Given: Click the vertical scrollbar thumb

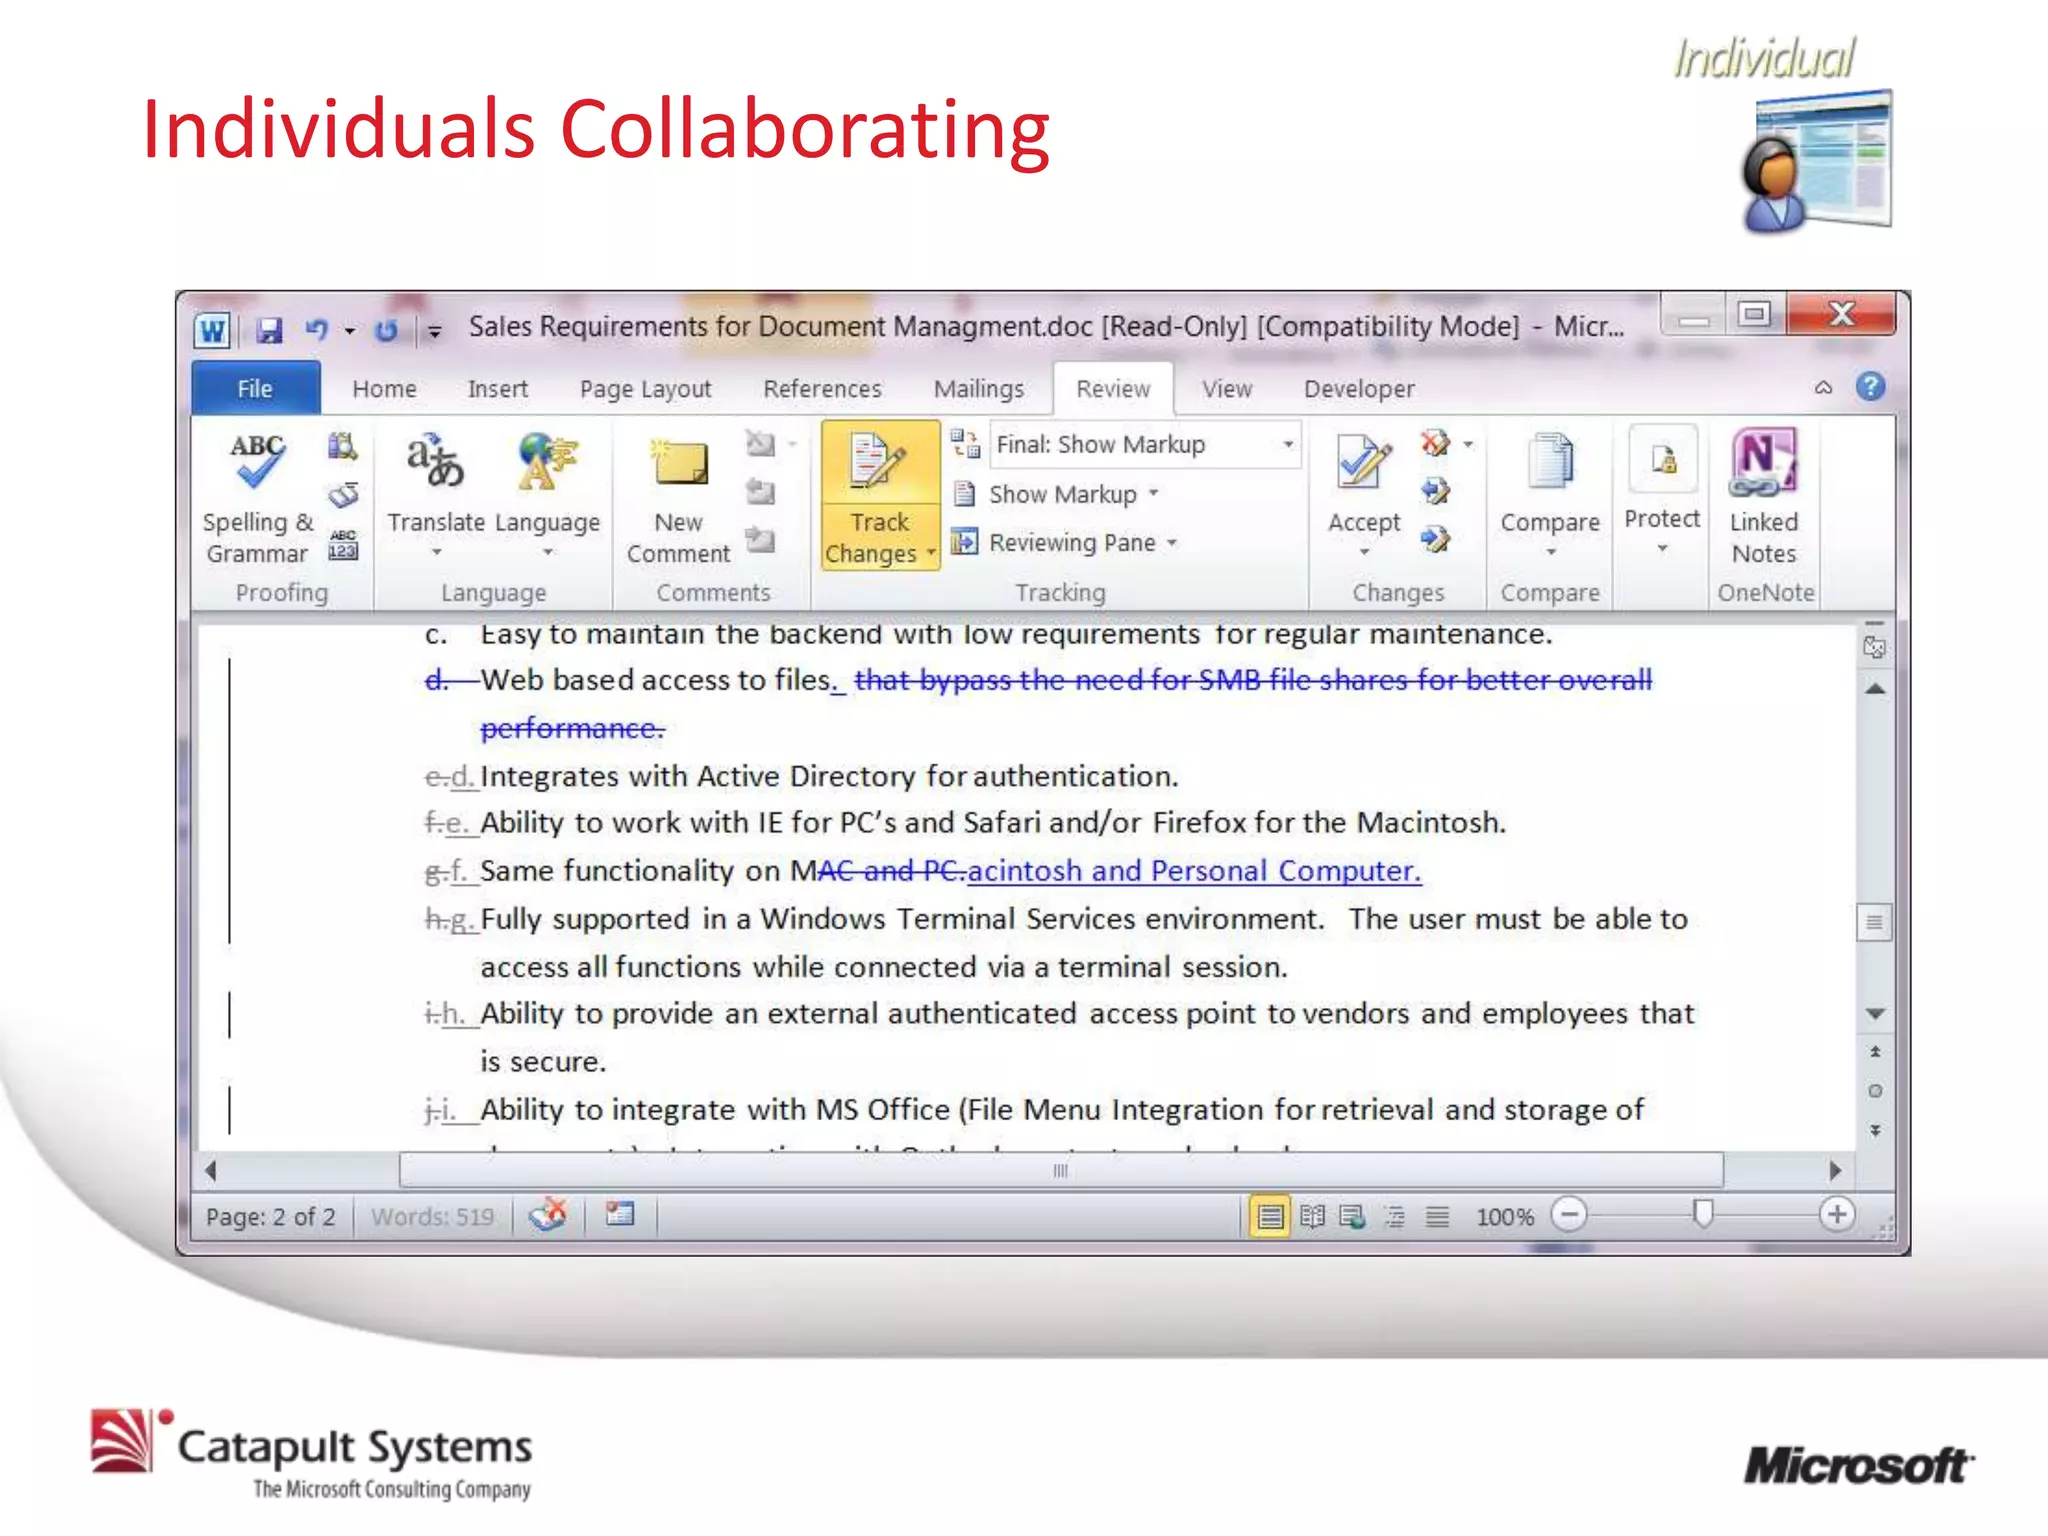Looking at the screenshot, I should (1875, 922).
